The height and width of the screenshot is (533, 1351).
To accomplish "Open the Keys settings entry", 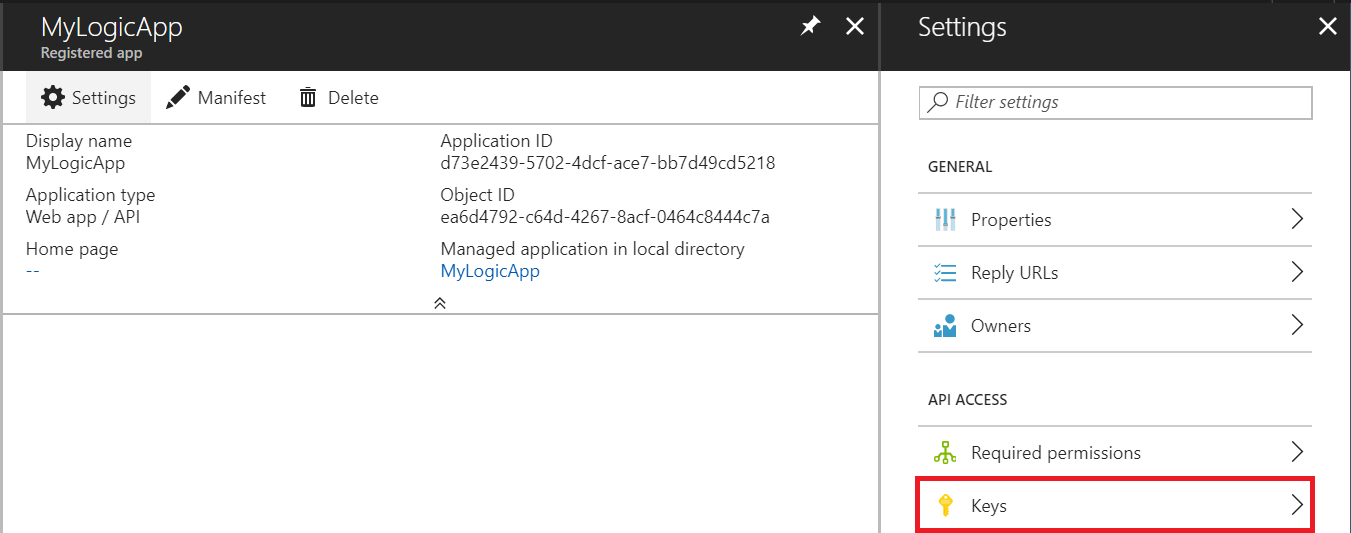I will pyautogui.click(x=1115, y=505).
